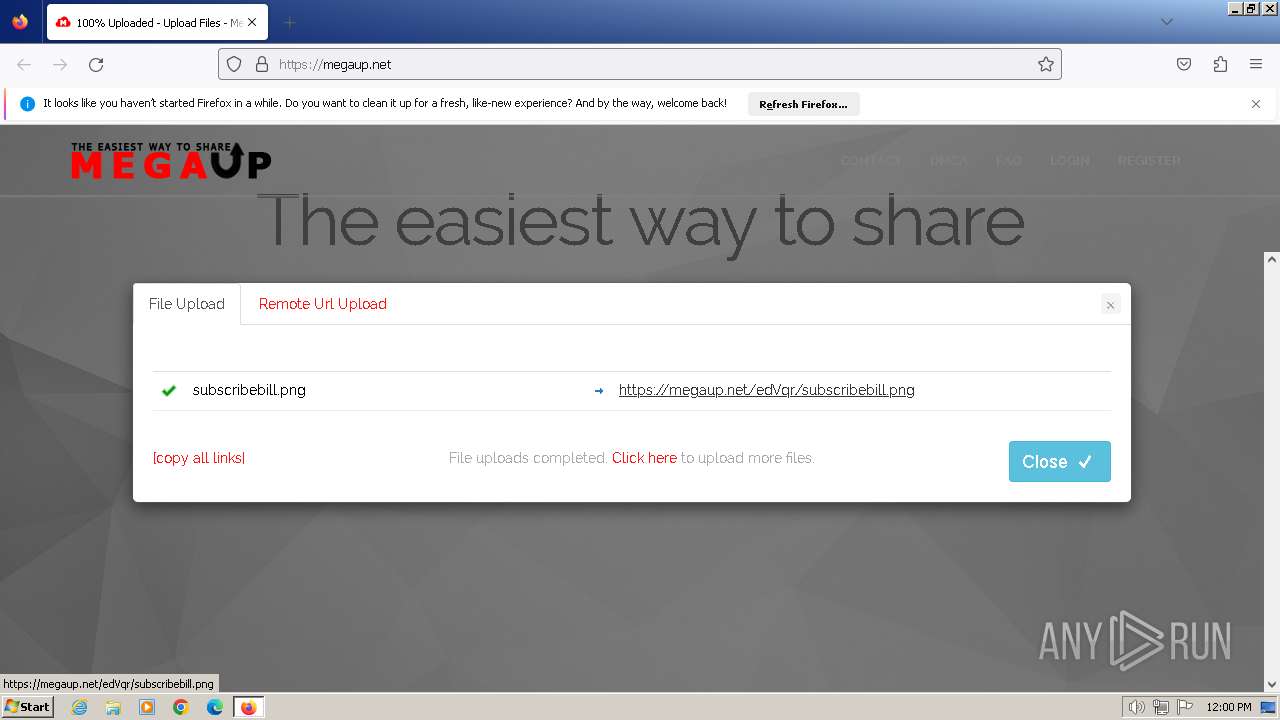This screenshot has height=720, width=1280.
Task: Select Firefox taskbar button
Action: (249, 707)
